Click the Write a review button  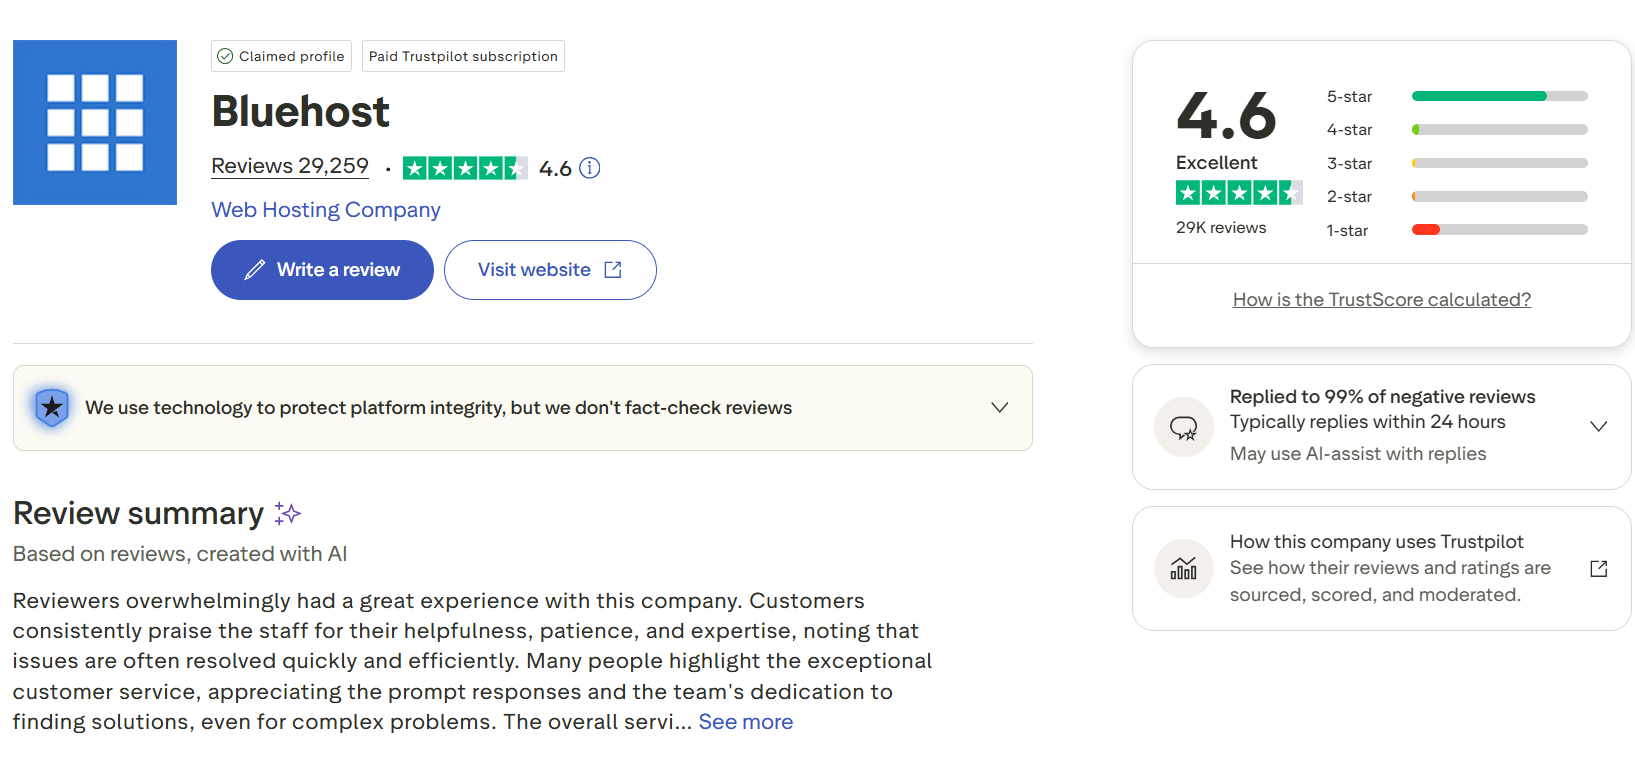[322, 270]
